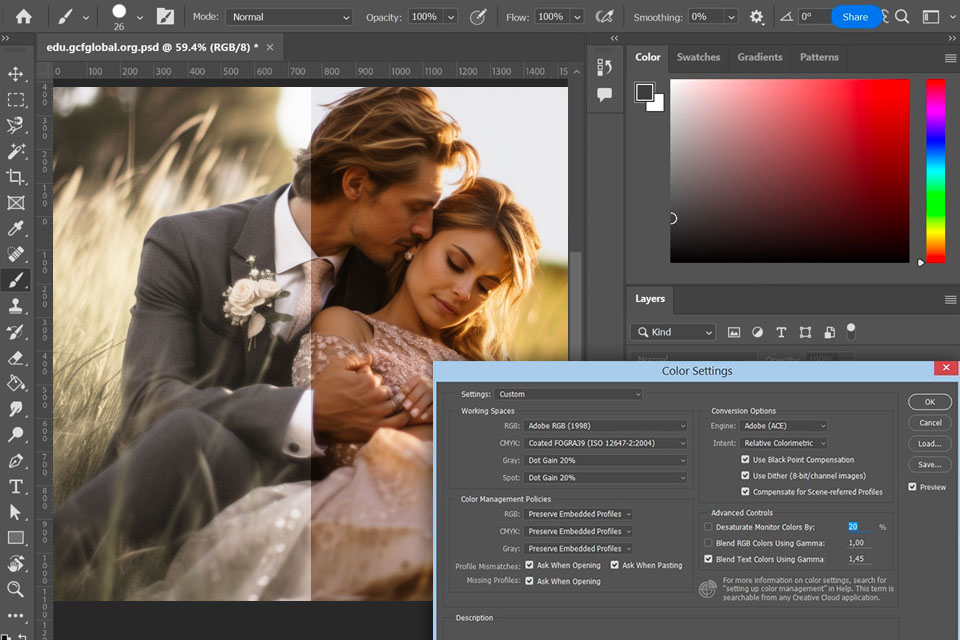Open brush settings gear for smoothing
The width and height of the screenshot is (960, 640).
pos(757,17)
